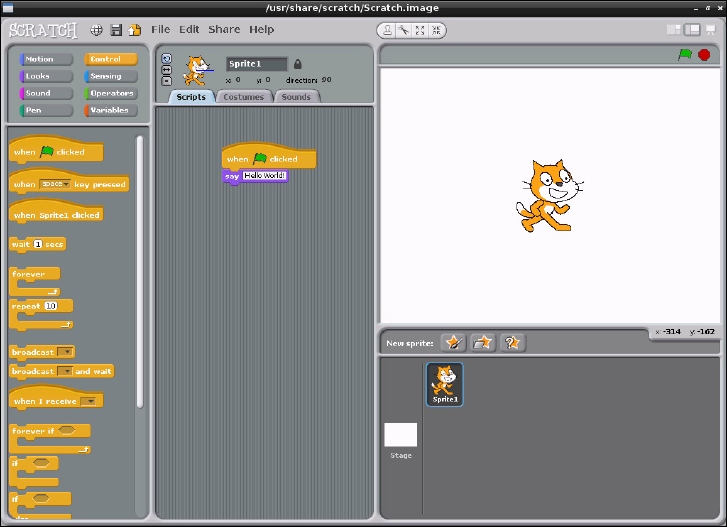Select the grow sprite tool
The image size is (727, 527).
click(x=420, y=30)
